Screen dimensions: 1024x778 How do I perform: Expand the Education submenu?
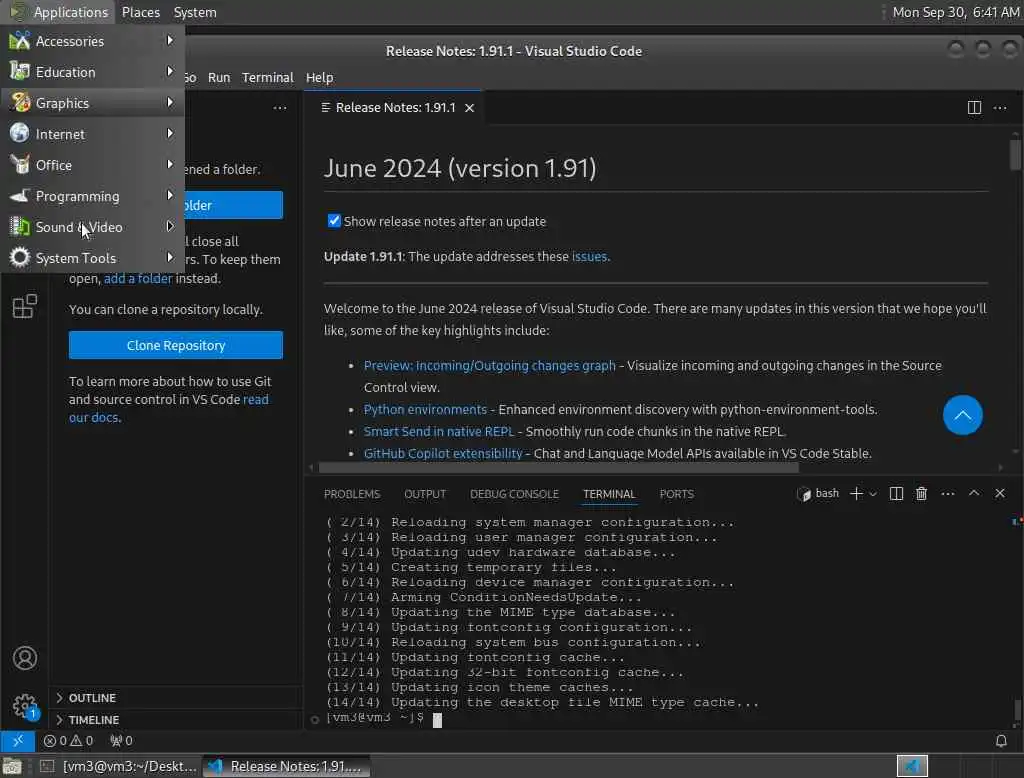tap(93, 72)
